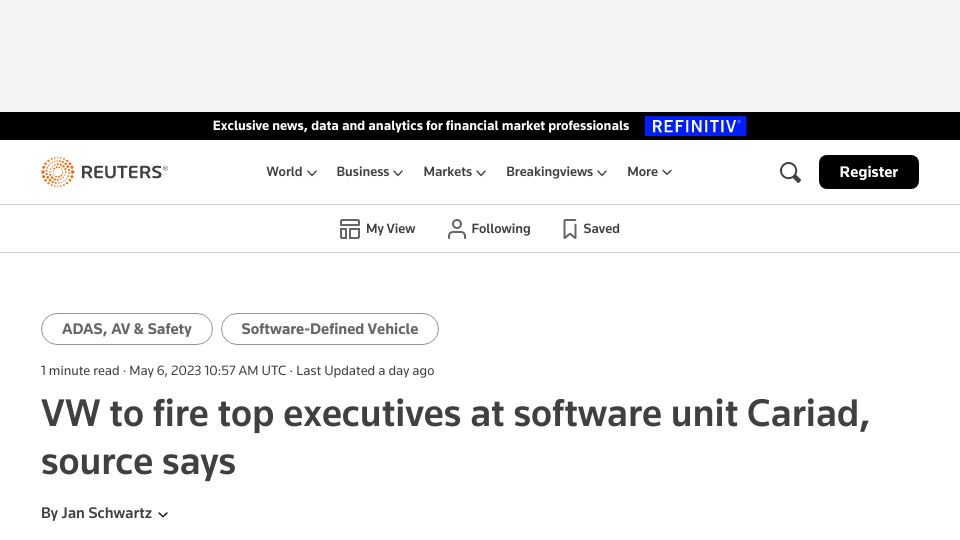Image resolution: width=960 pixels, height=540 pixels.
Task: Click the Following person icon
Action: (457, 229)
